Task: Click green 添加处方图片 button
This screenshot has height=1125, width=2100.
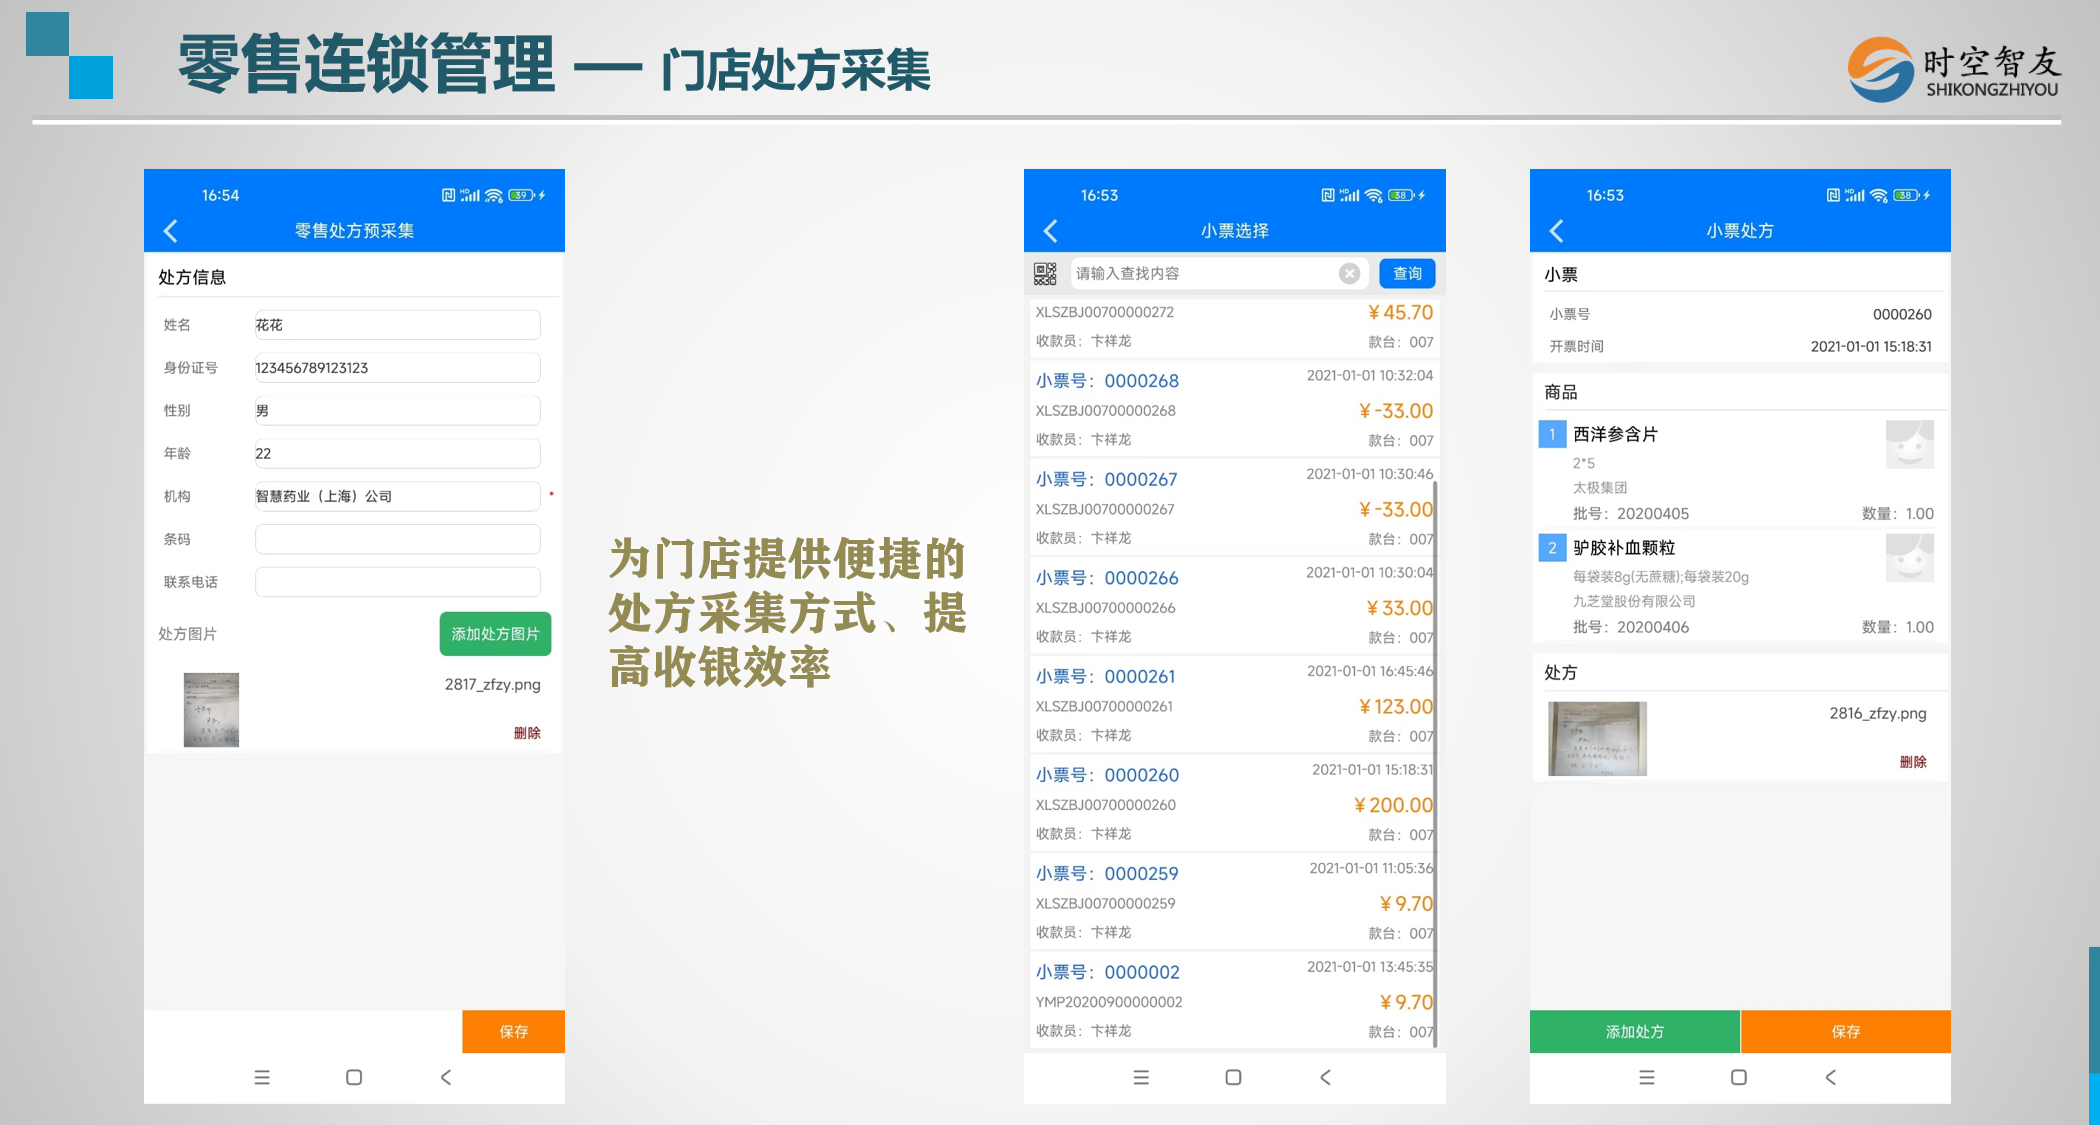Action: point(495,634)
